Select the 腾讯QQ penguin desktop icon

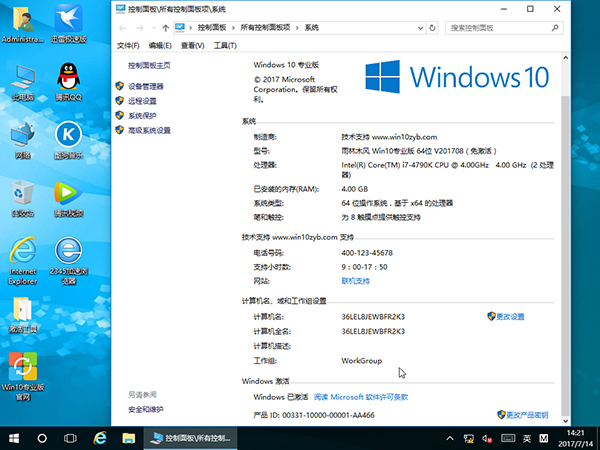click(x=67, y=78)
